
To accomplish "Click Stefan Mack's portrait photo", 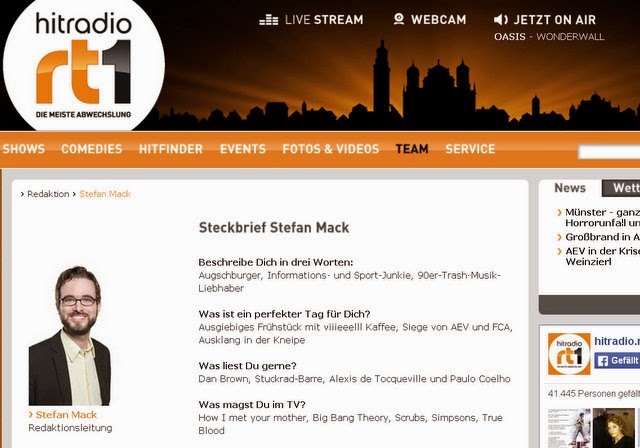I will point(69,335).
